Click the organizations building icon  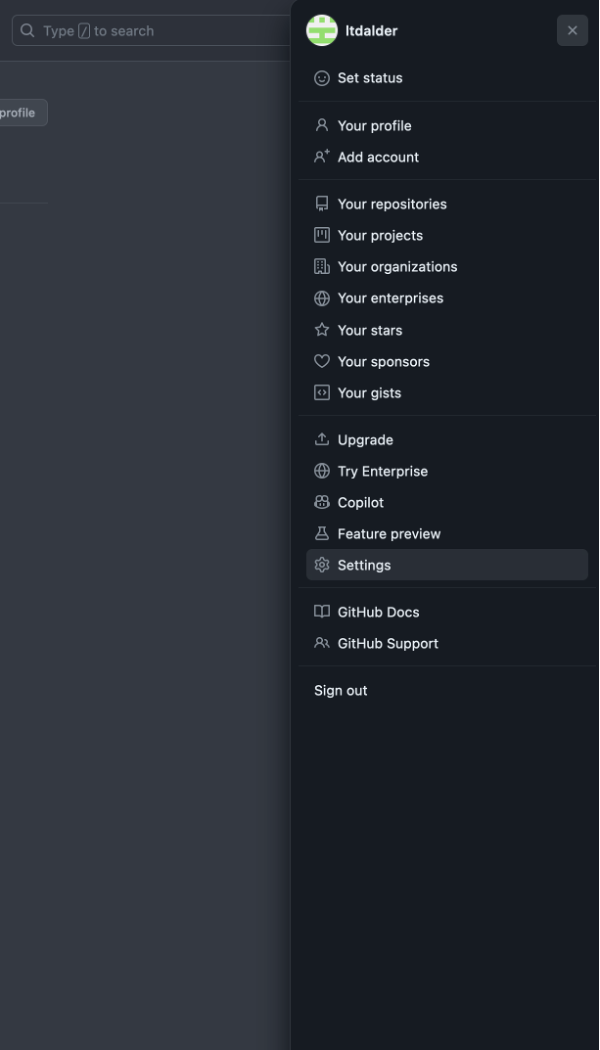click(x=320, y=266)
